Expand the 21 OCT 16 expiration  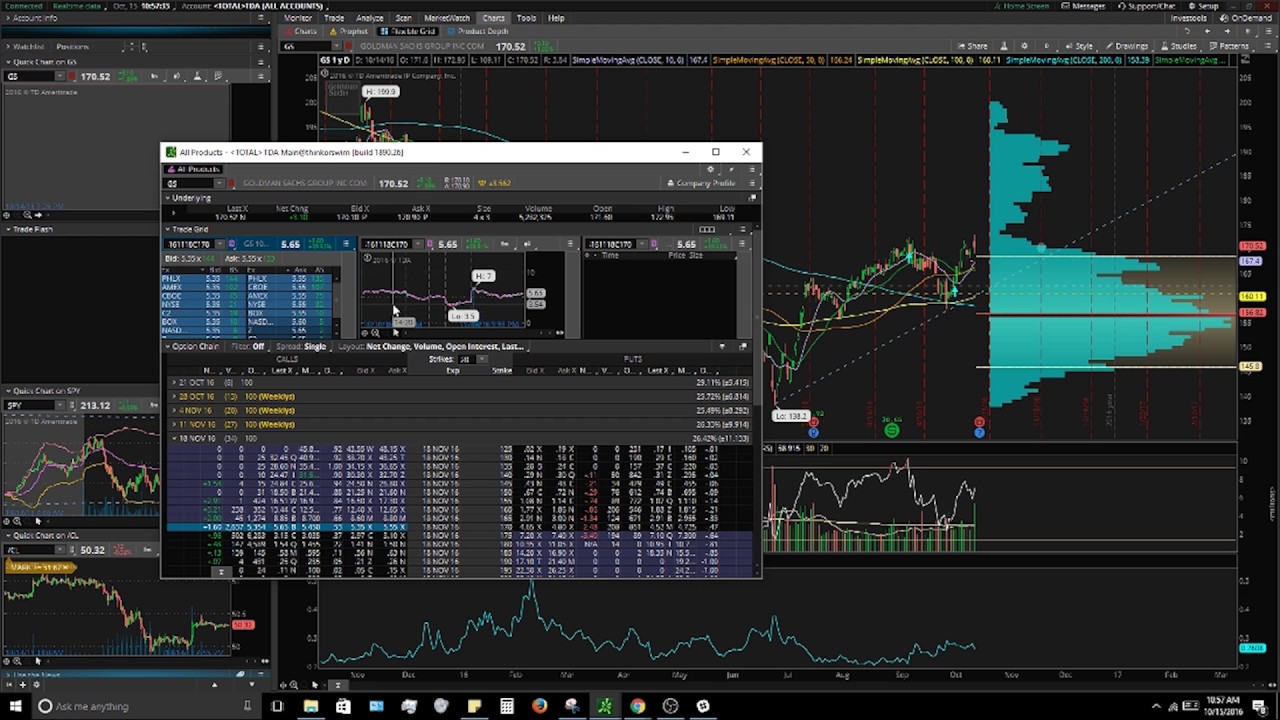click(174, 383)
